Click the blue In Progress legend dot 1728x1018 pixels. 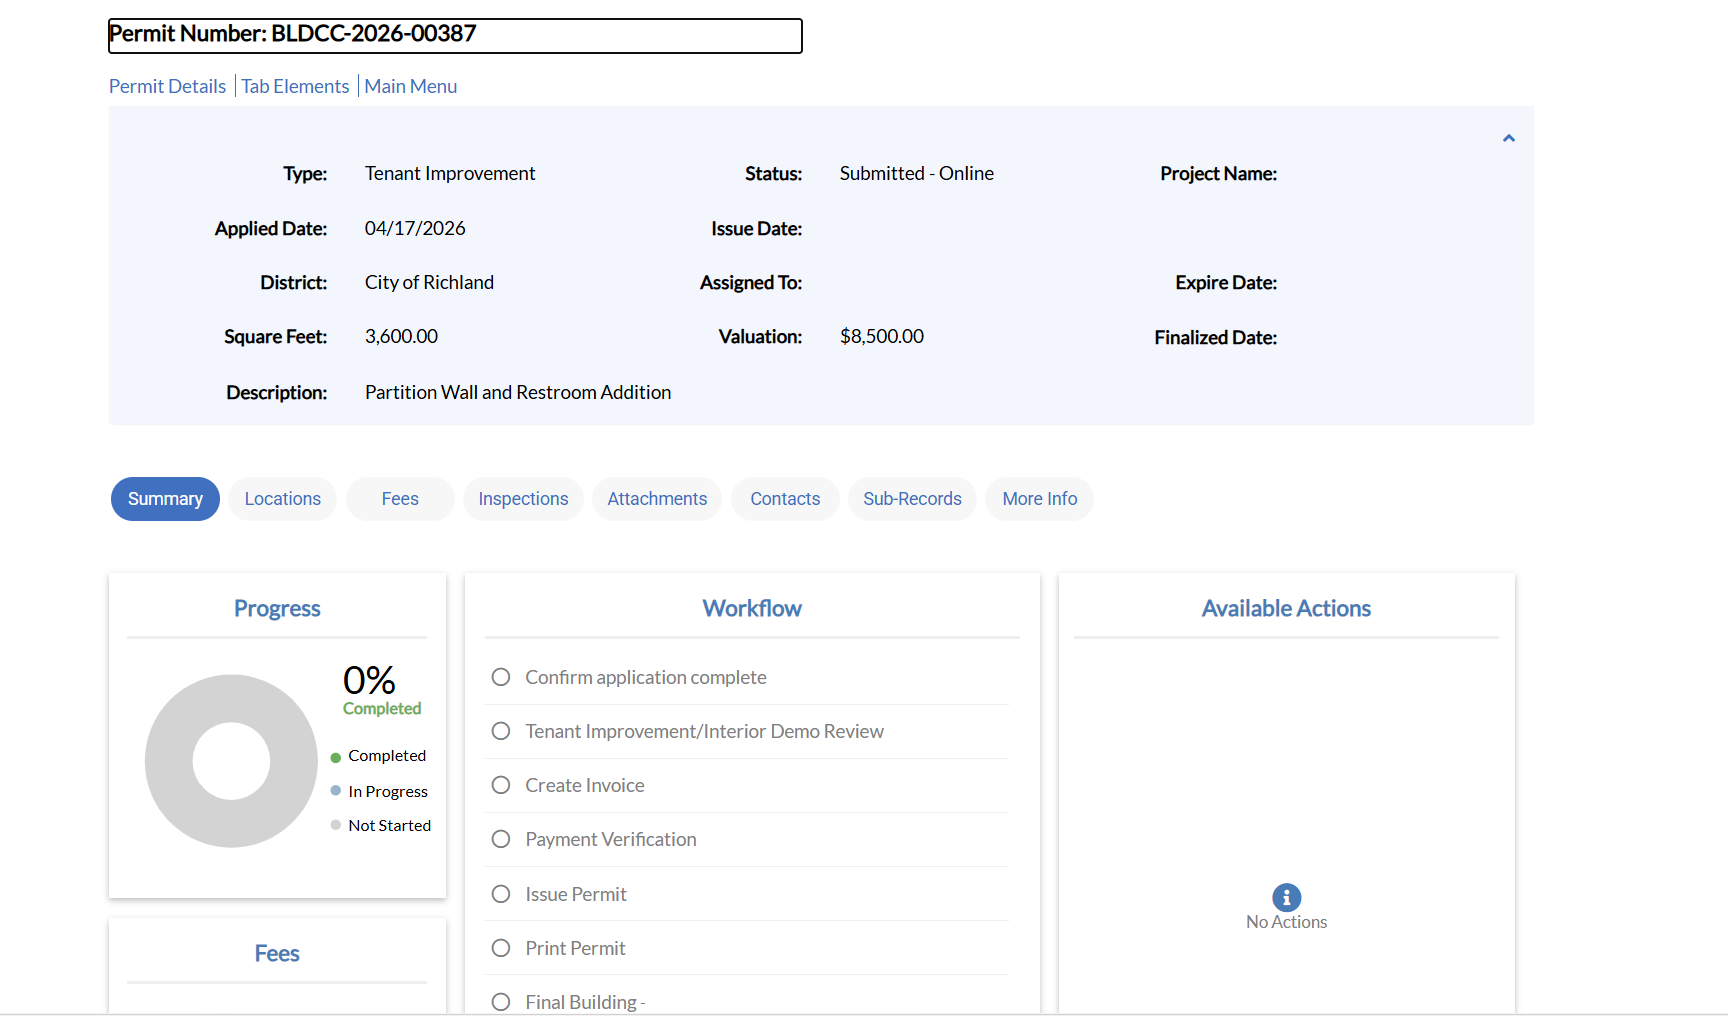(x=336, y=791)
